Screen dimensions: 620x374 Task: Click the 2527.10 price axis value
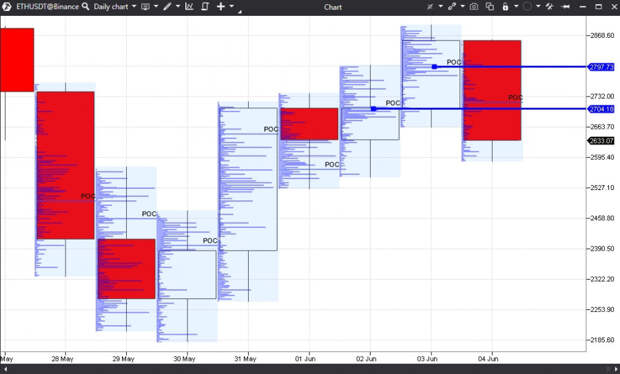[x=602, y=188]
